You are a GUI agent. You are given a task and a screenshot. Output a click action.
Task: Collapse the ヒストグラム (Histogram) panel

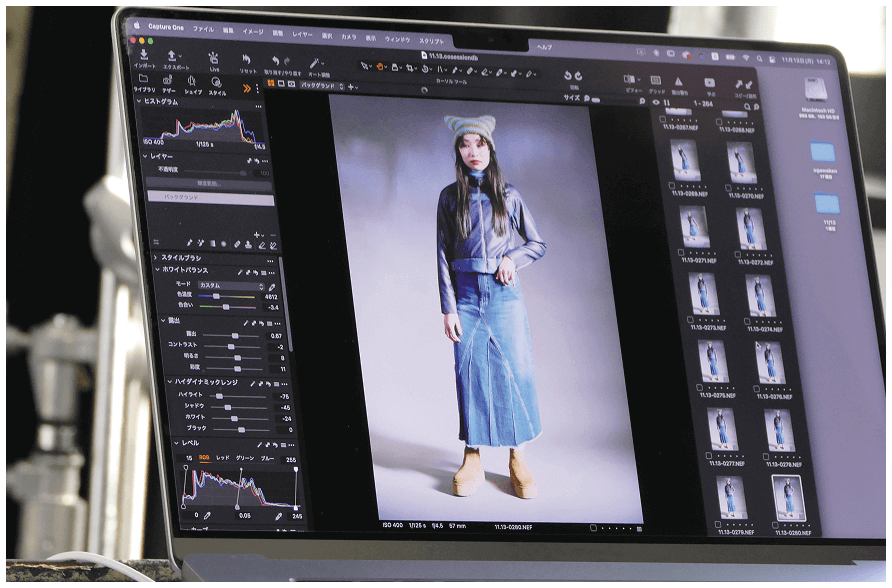pos(139,102)
